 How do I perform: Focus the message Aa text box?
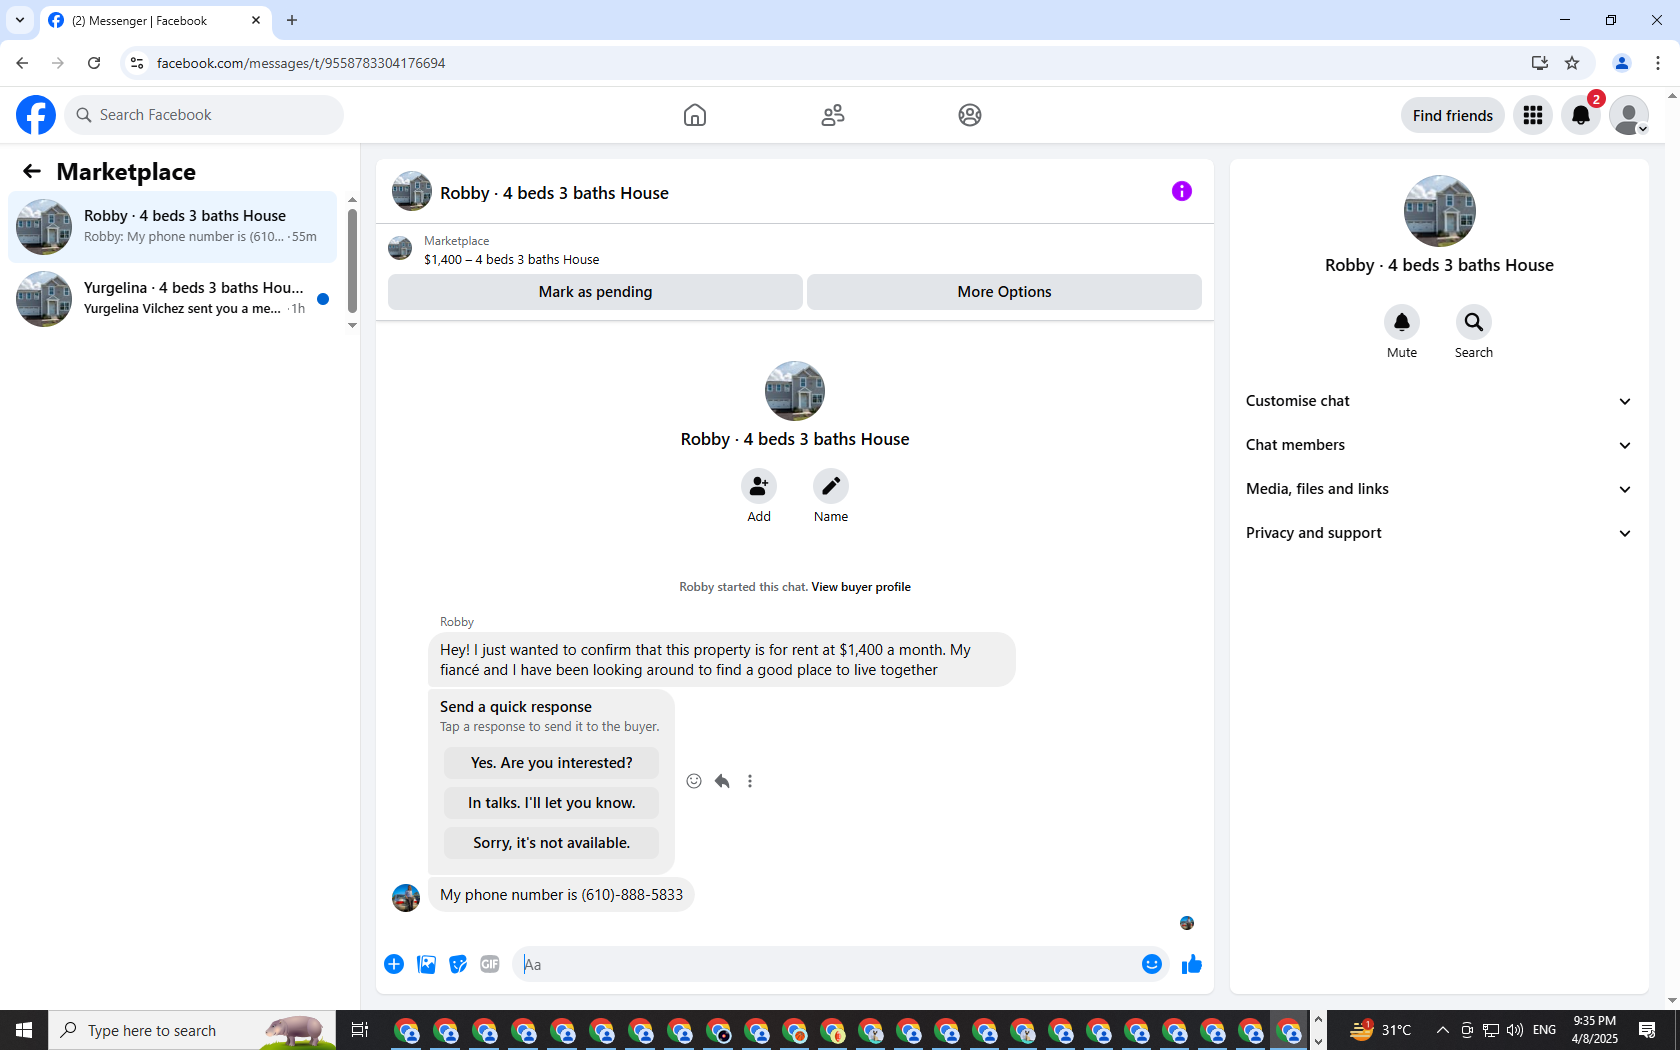pyautogui.click(x=825, y=964)
